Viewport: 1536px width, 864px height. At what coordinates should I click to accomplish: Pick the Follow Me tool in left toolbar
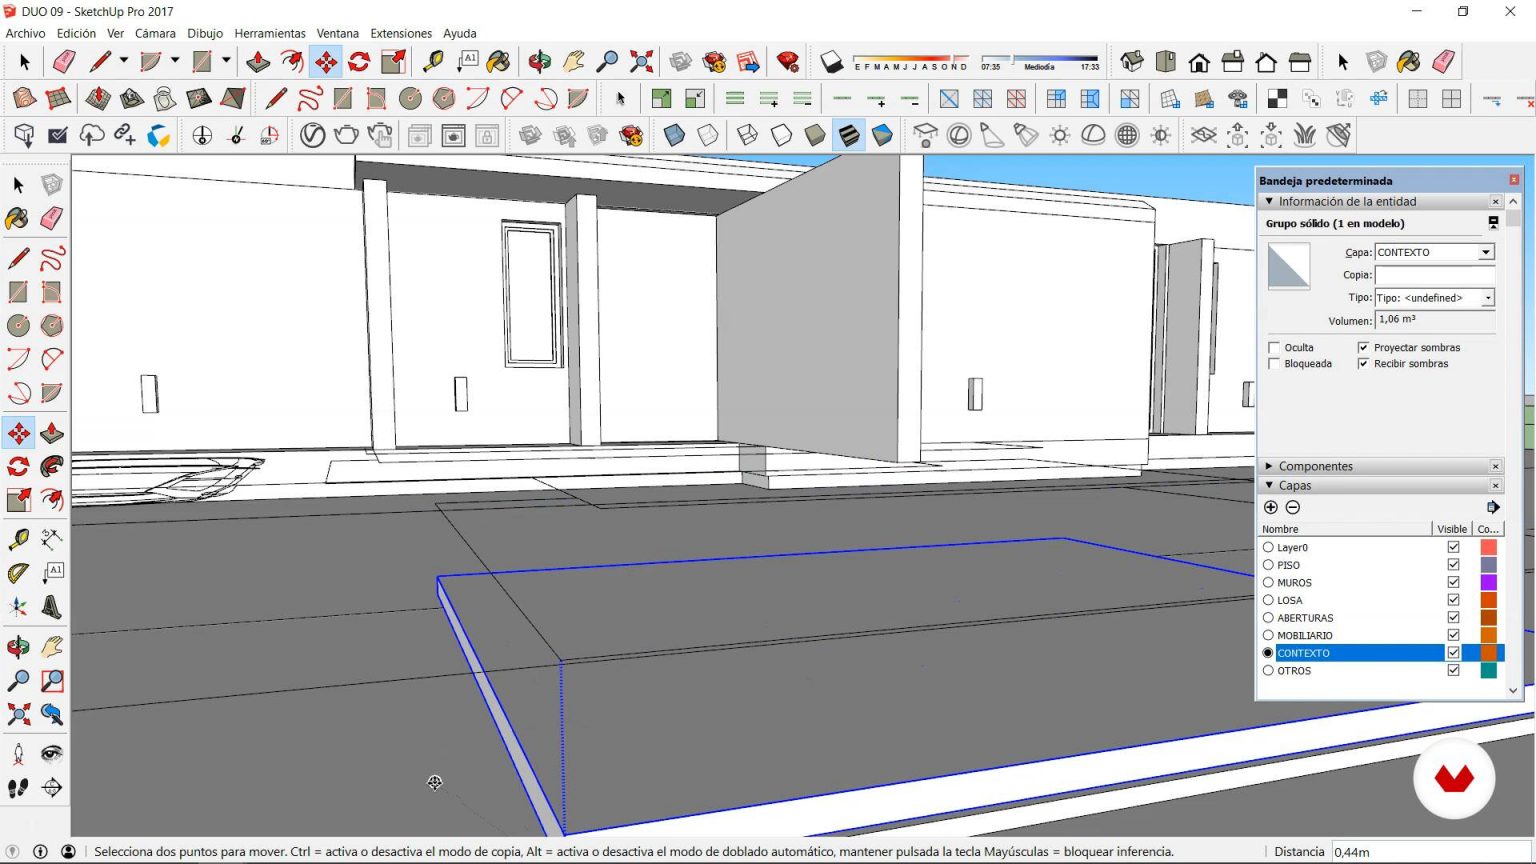click(x=52, y=466)
